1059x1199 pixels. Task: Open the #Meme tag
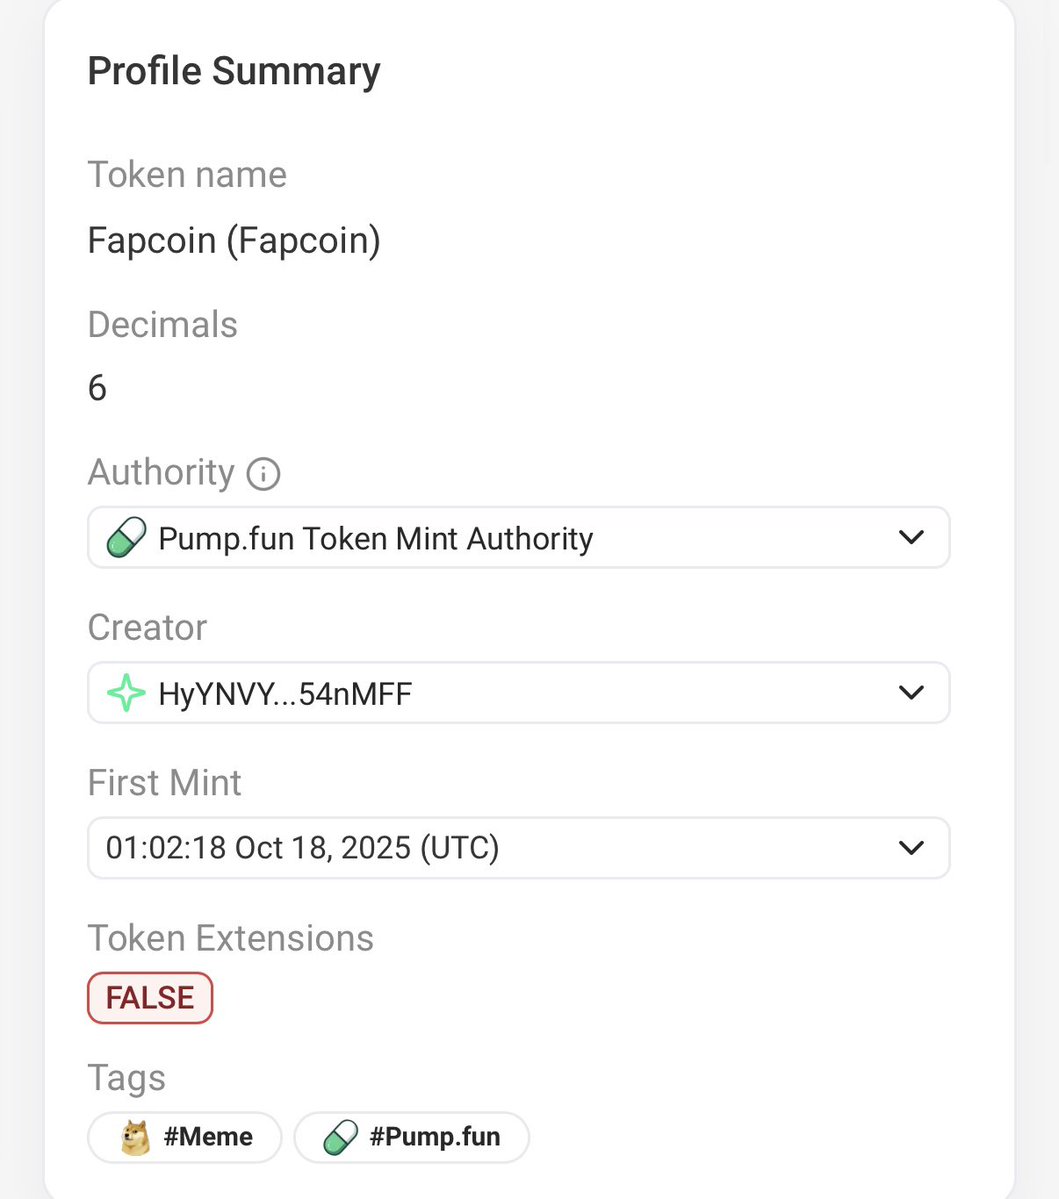[x=207, y=1137]
